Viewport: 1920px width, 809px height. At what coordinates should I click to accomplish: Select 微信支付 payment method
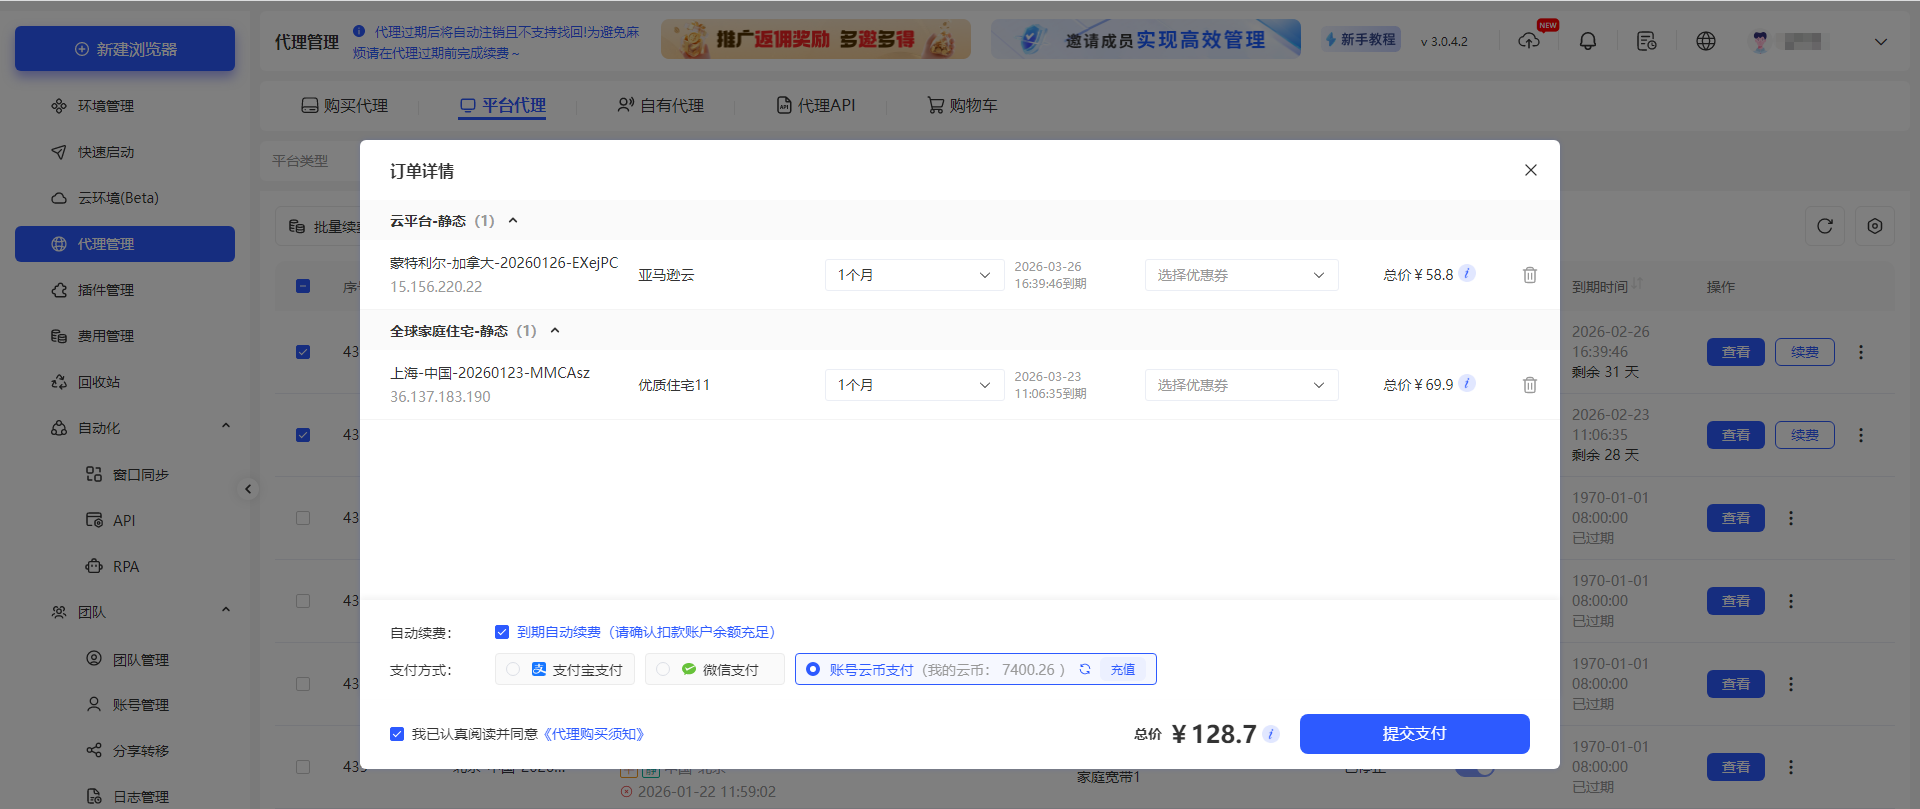(x=715, y=669)
